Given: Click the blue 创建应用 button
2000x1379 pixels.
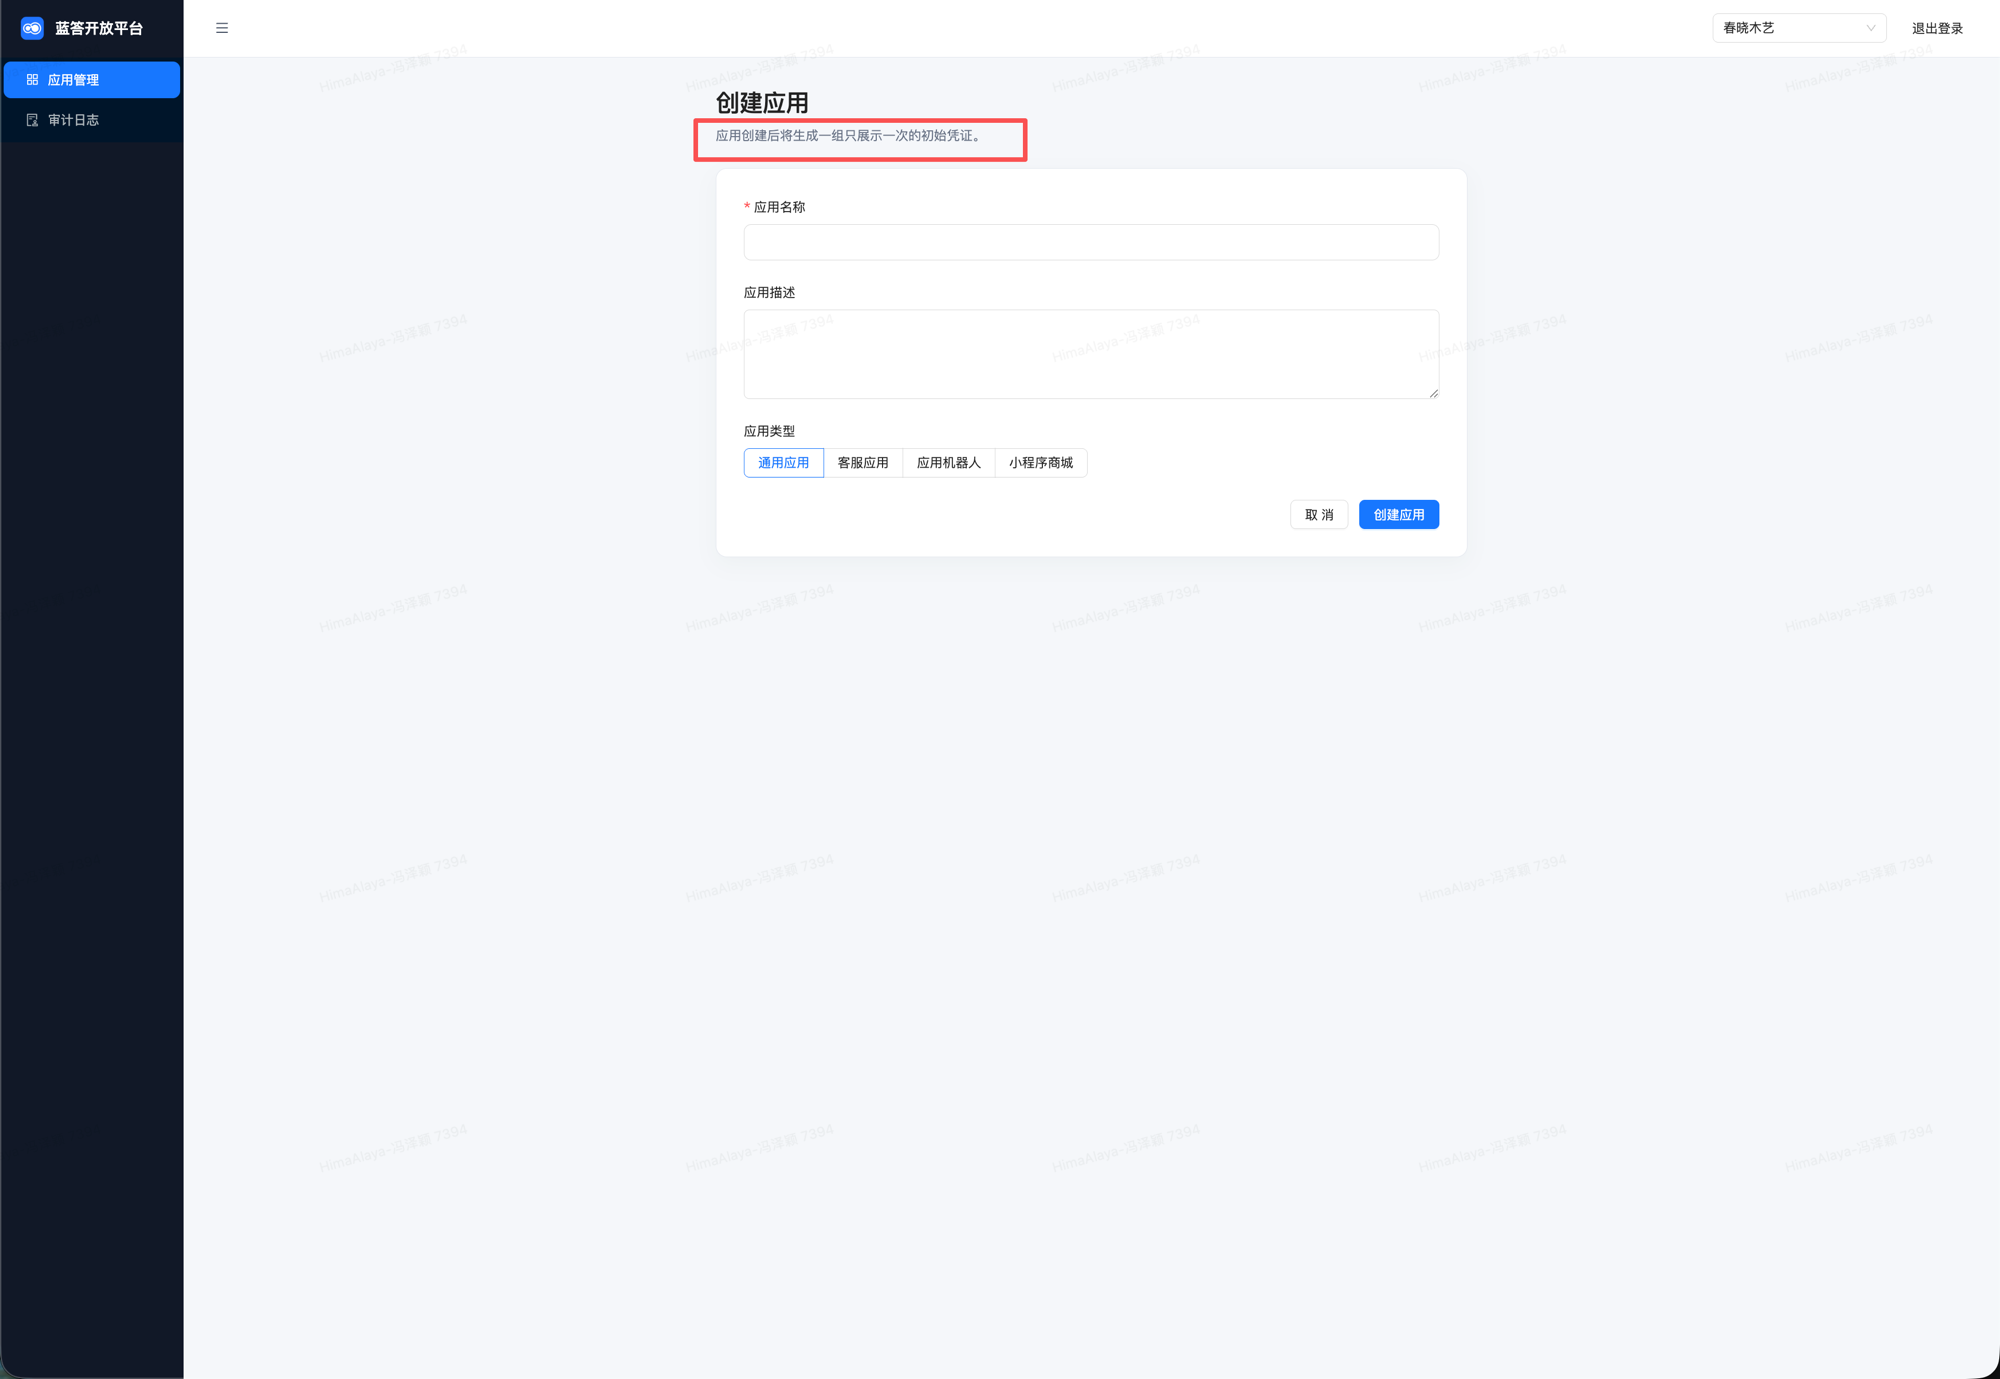Looking at the screenshot, I should pyautogui.click(x=1399, y=515).
